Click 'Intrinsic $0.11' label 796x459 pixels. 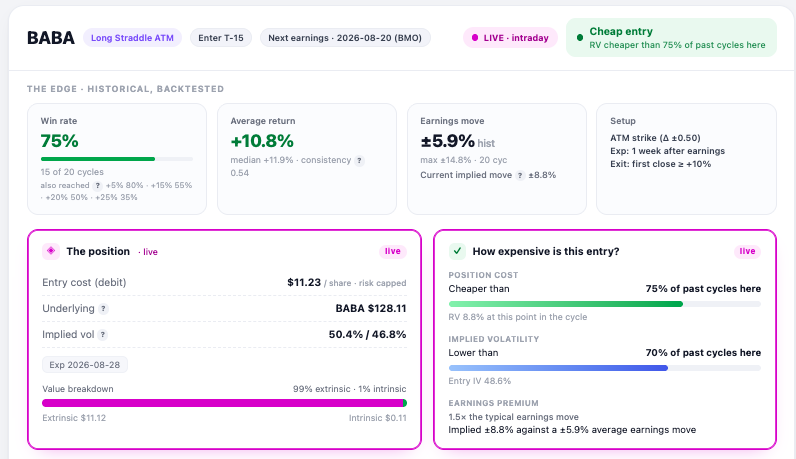(x=378, y=418)
